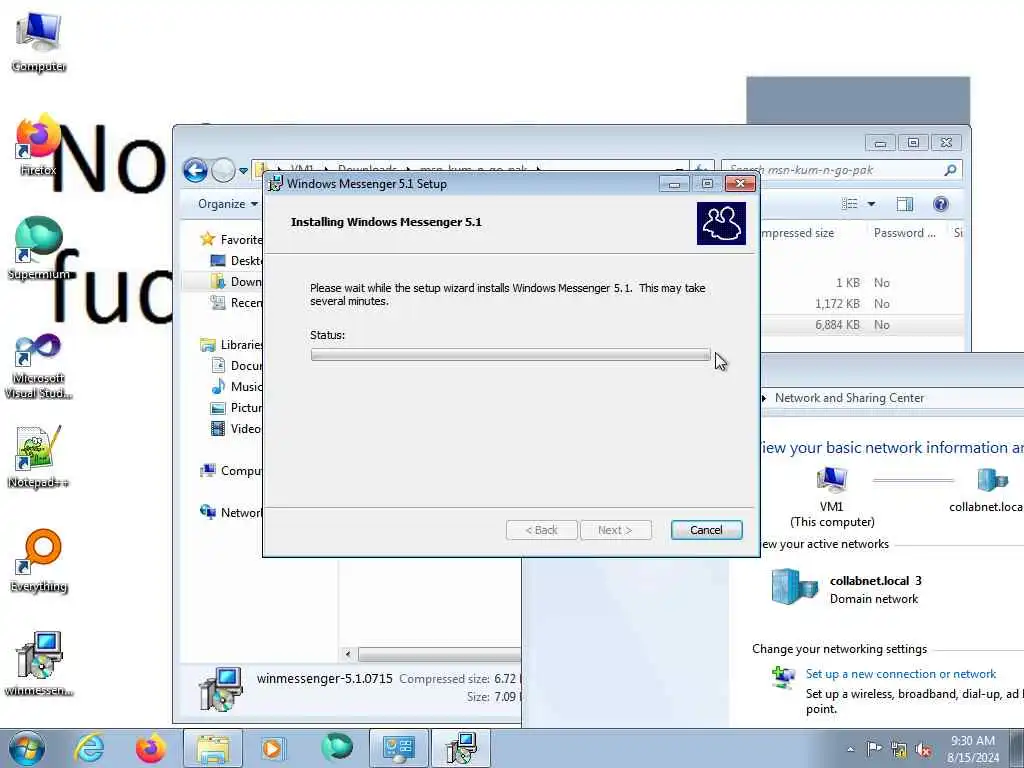The width and height of the screenshot is (1024, 768).
Task: Open the Computer desktop icon
Action: coord(39,42)
